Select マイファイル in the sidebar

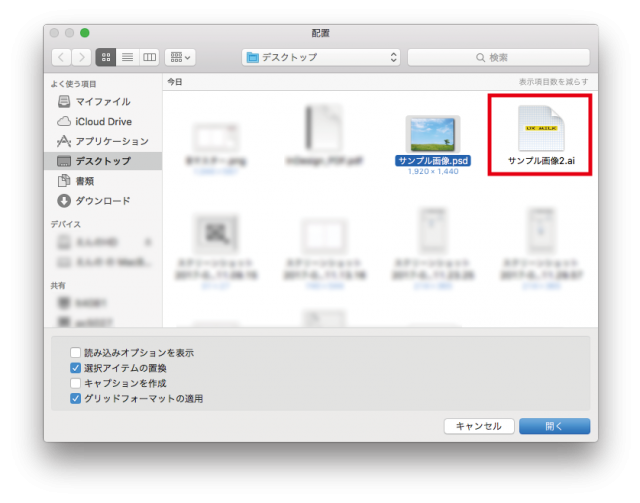coord(103,101)
